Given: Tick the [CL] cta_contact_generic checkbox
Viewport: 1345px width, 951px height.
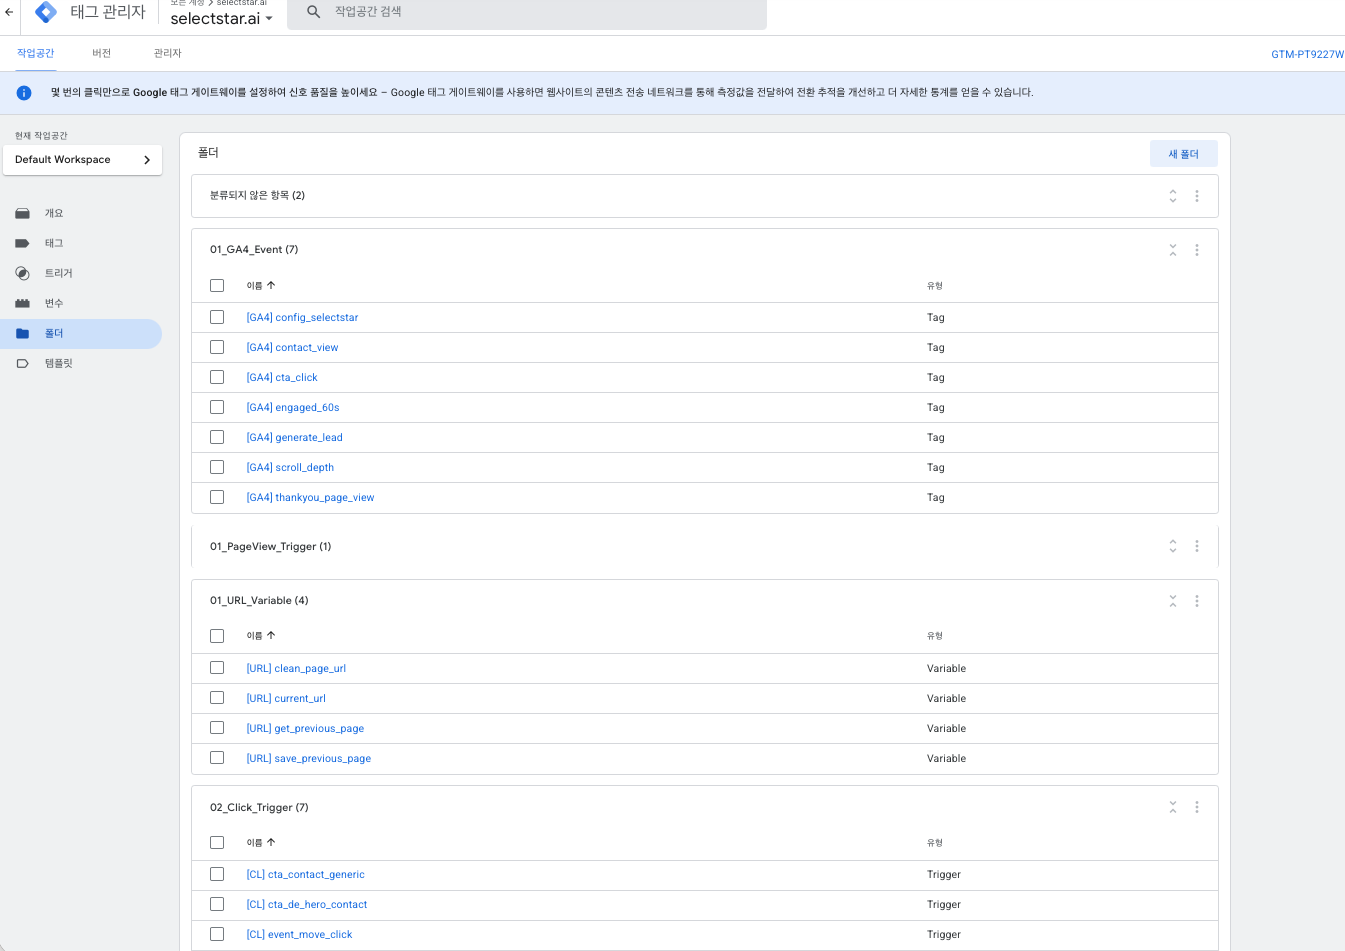Looking at the screenshot, I should 217,874.
